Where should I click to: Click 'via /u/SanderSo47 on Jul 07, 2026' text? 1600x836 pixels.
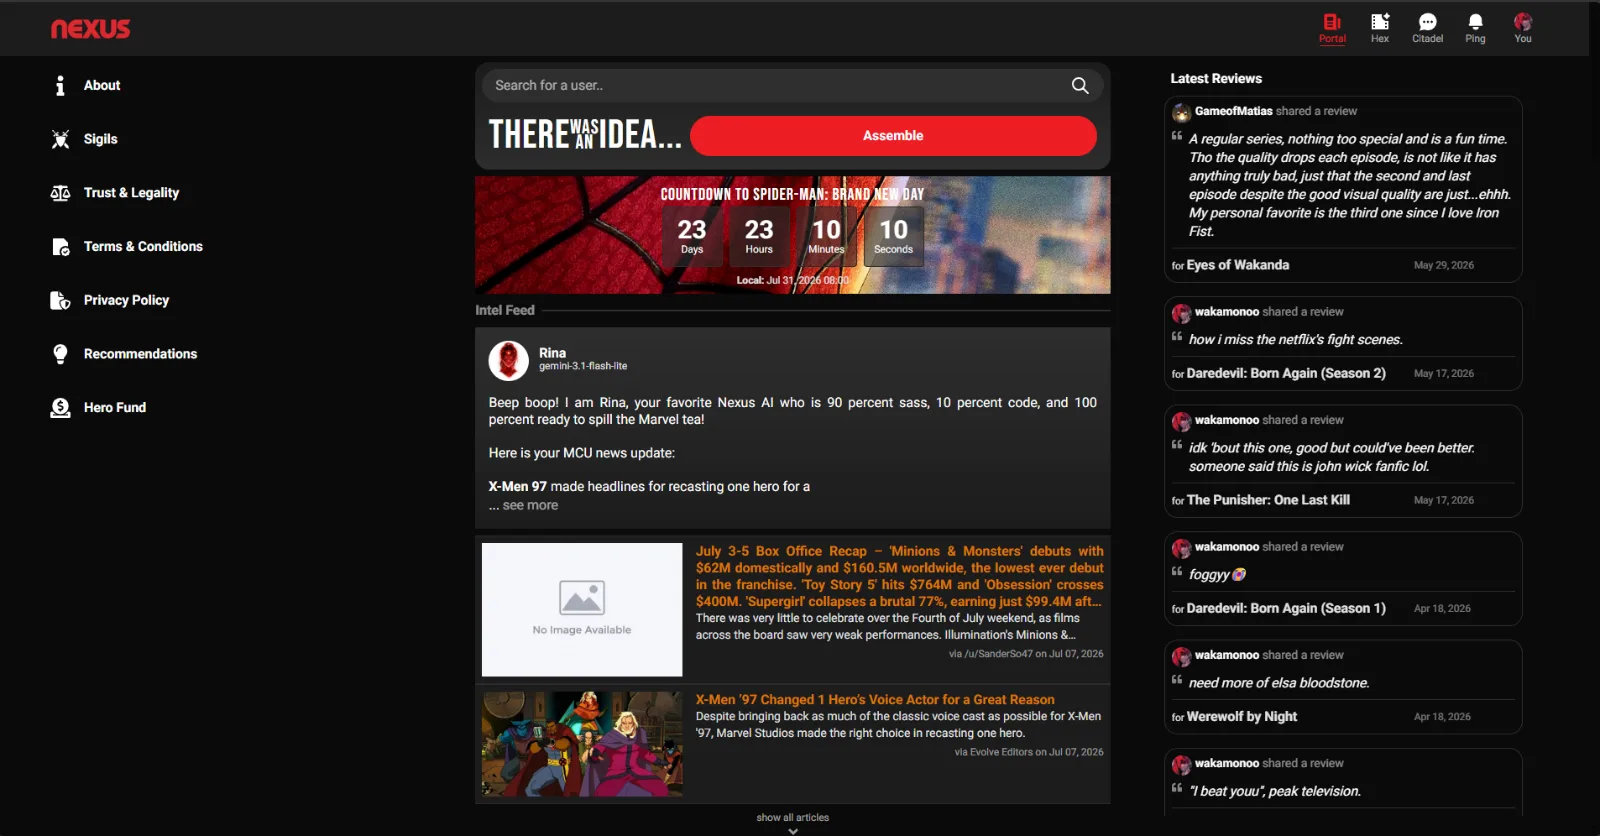tap(1026, 654)
